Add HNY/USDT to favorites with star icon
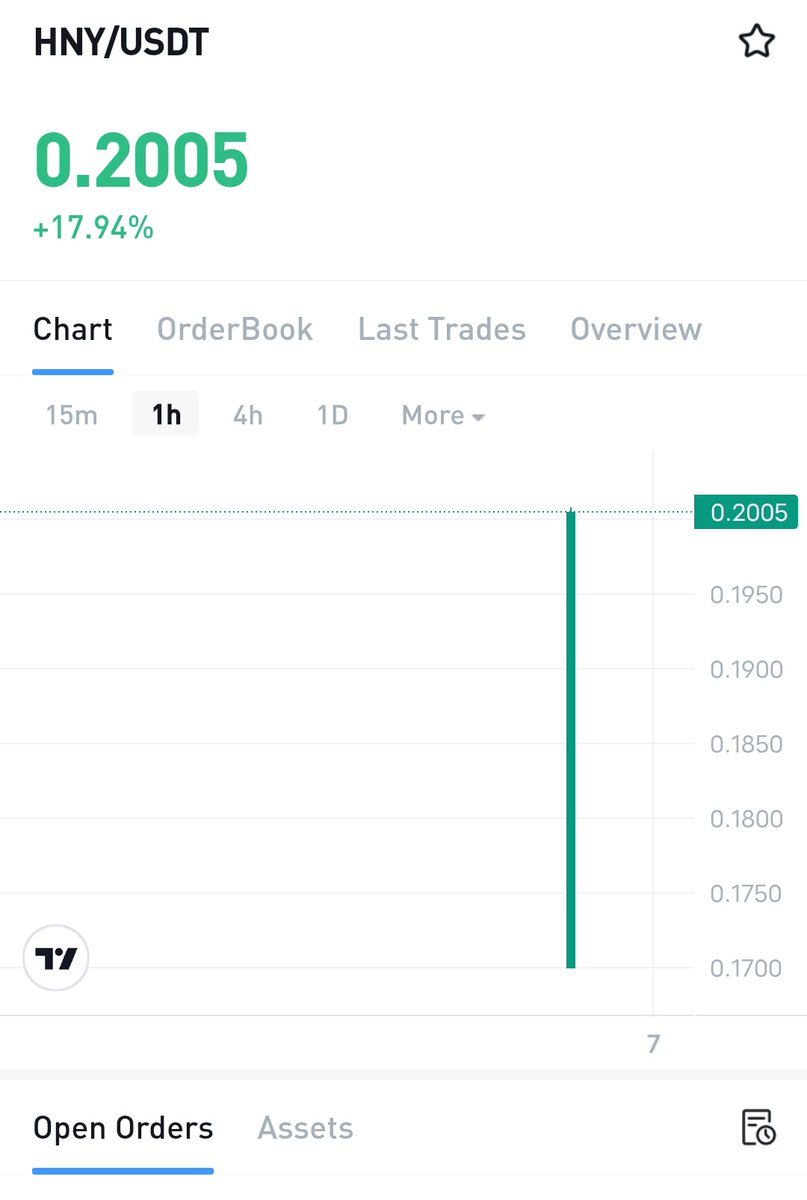The image size is (807, 1200). click(x=756, y=42)
